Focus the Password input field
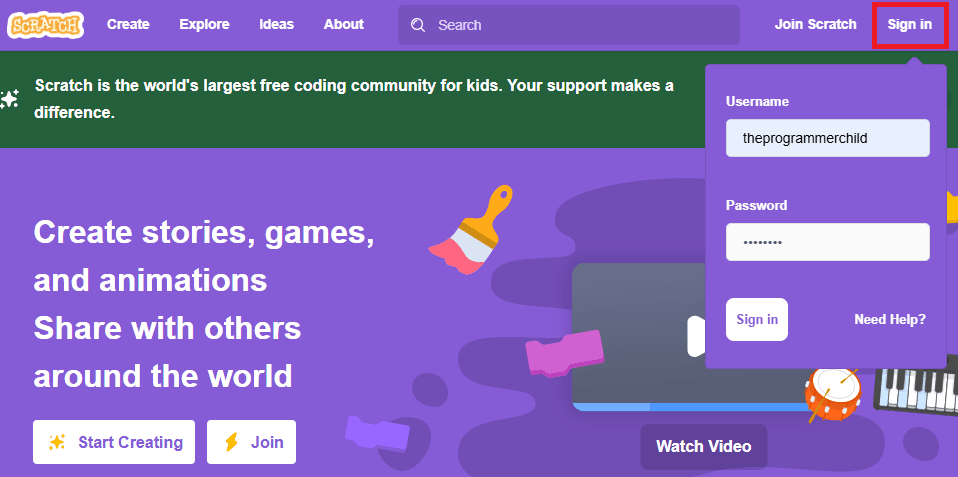958x477 pixels. [x=828, y=242]
